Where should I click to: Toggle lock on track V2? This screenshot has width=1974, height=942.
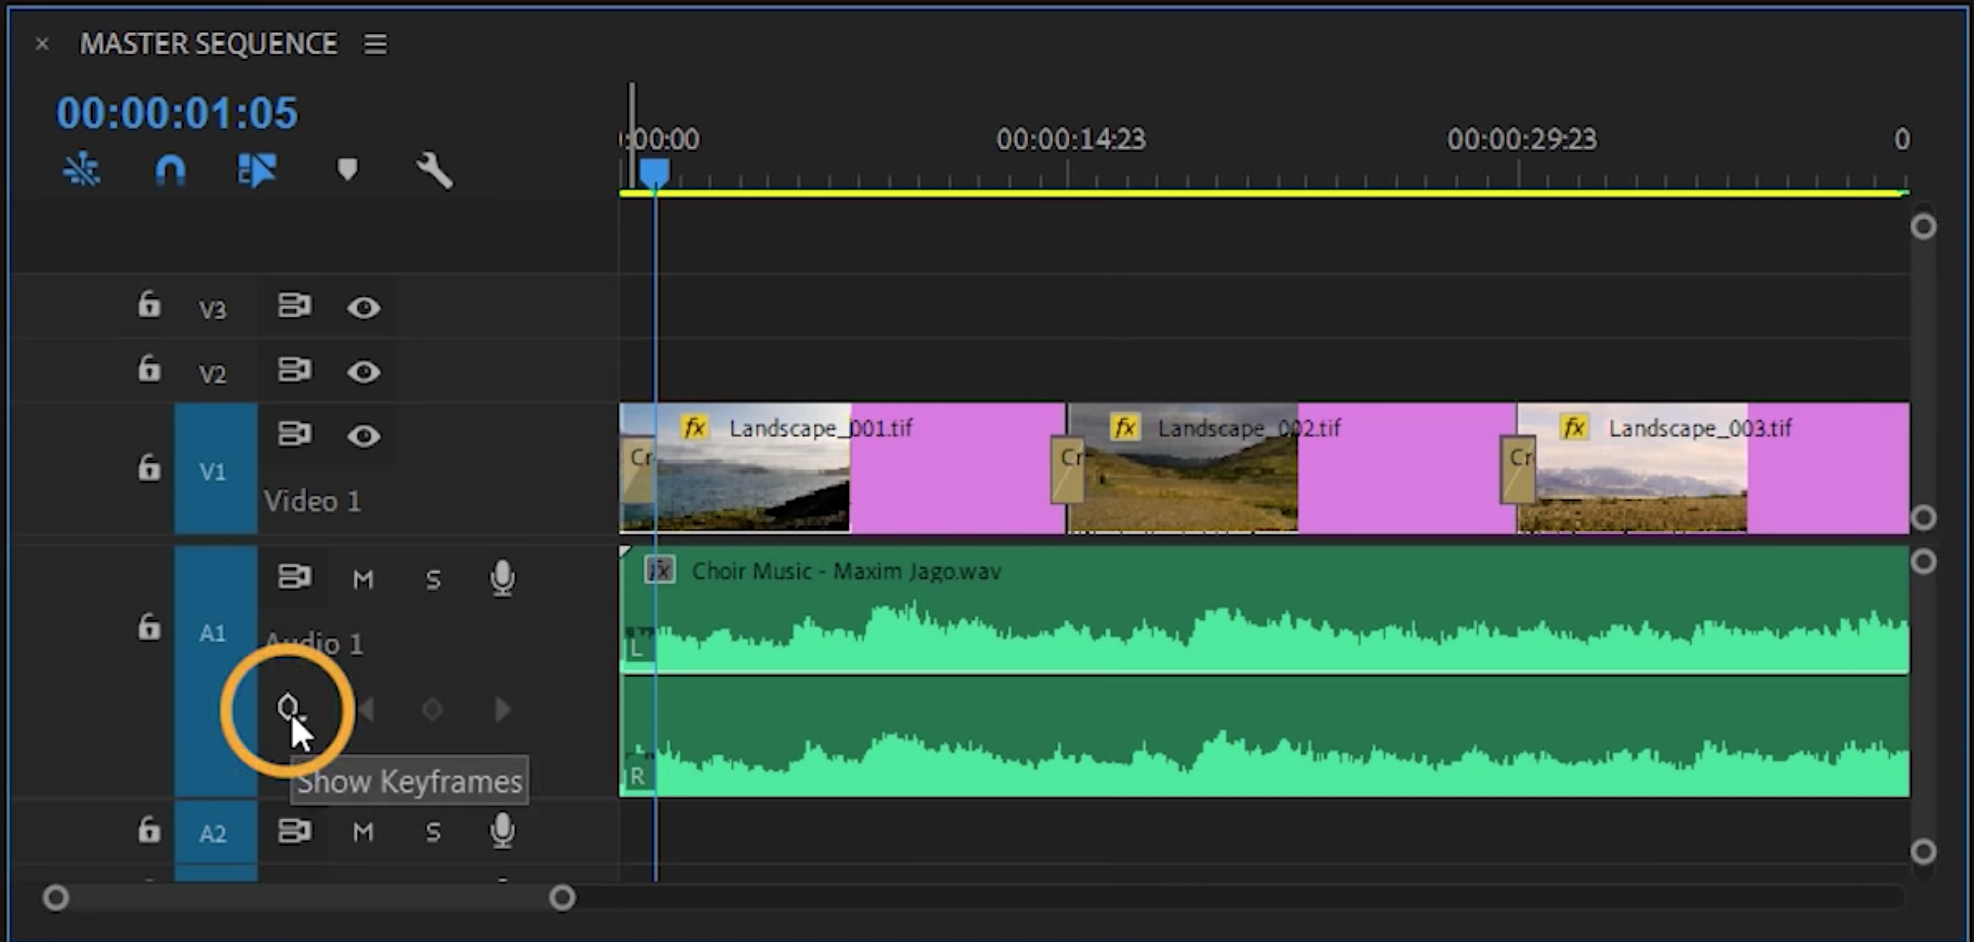pos(149,369)
